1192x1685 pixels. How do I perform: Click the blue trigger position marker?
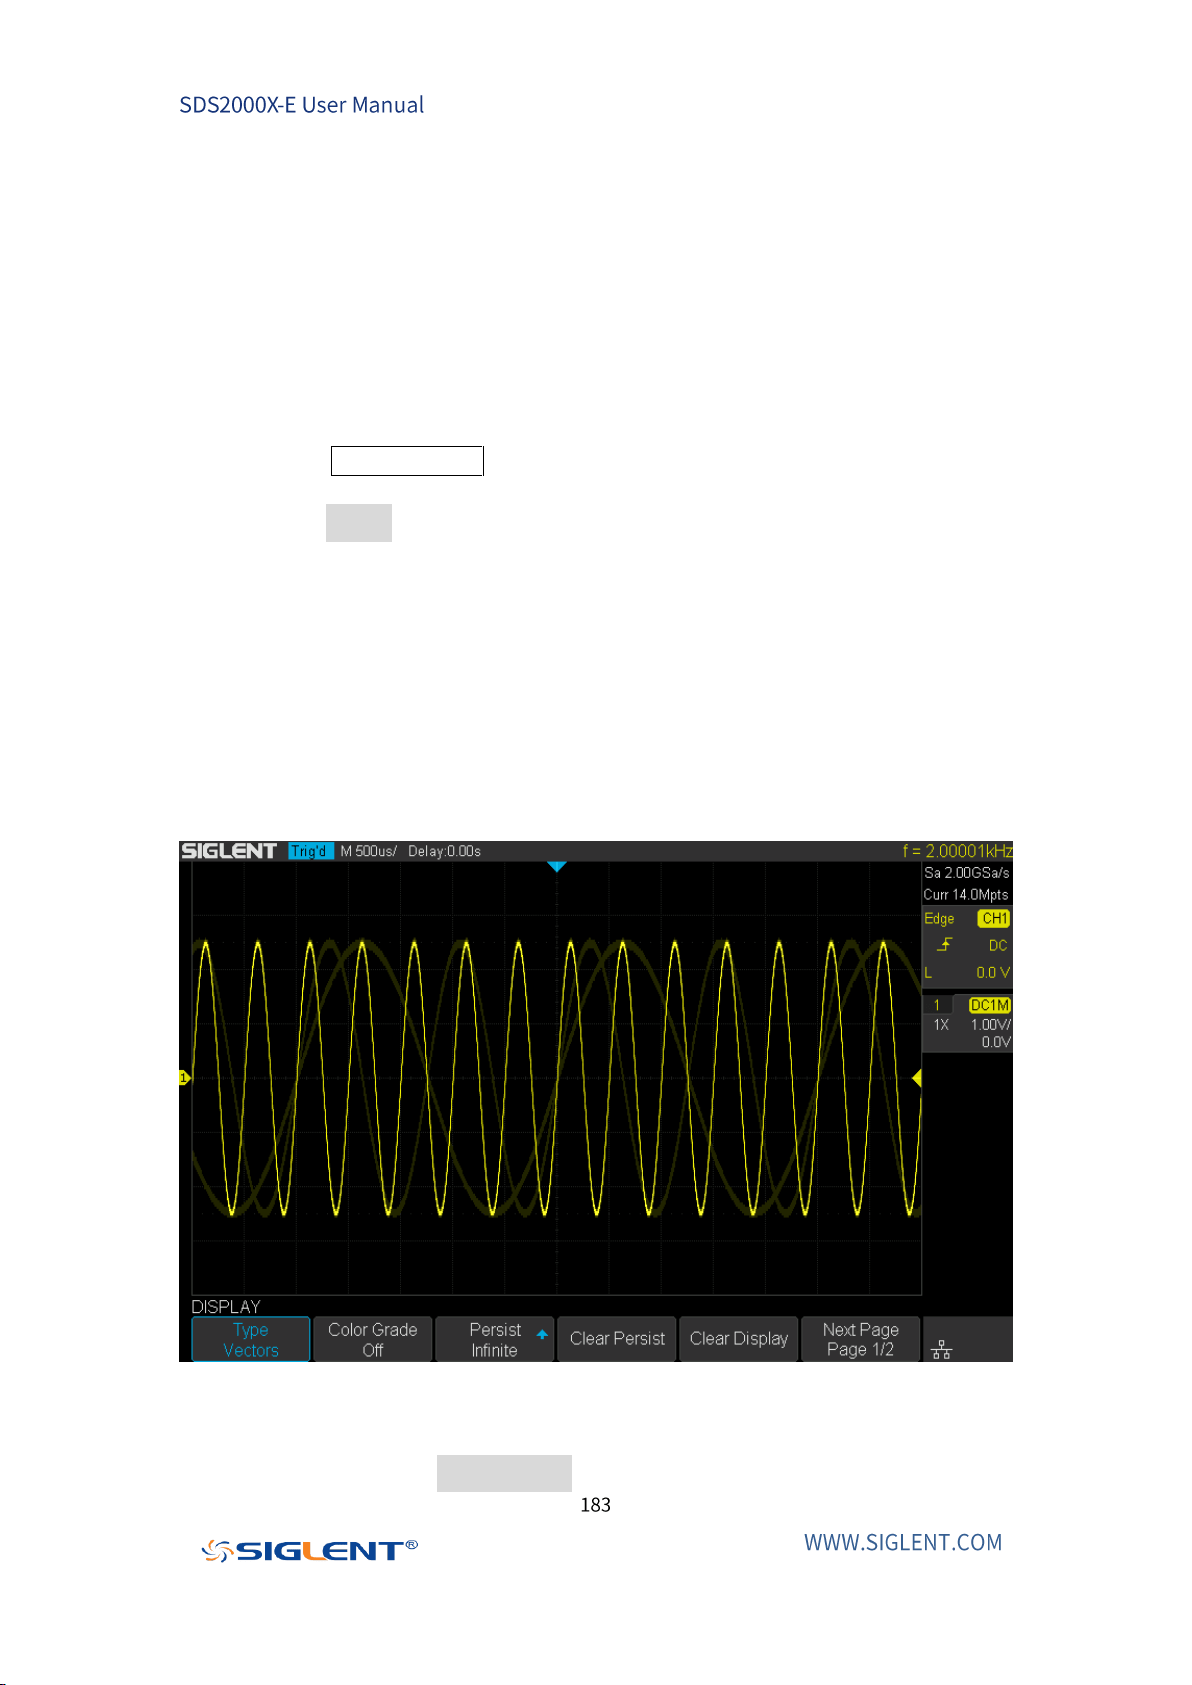(x=557, y=867)
